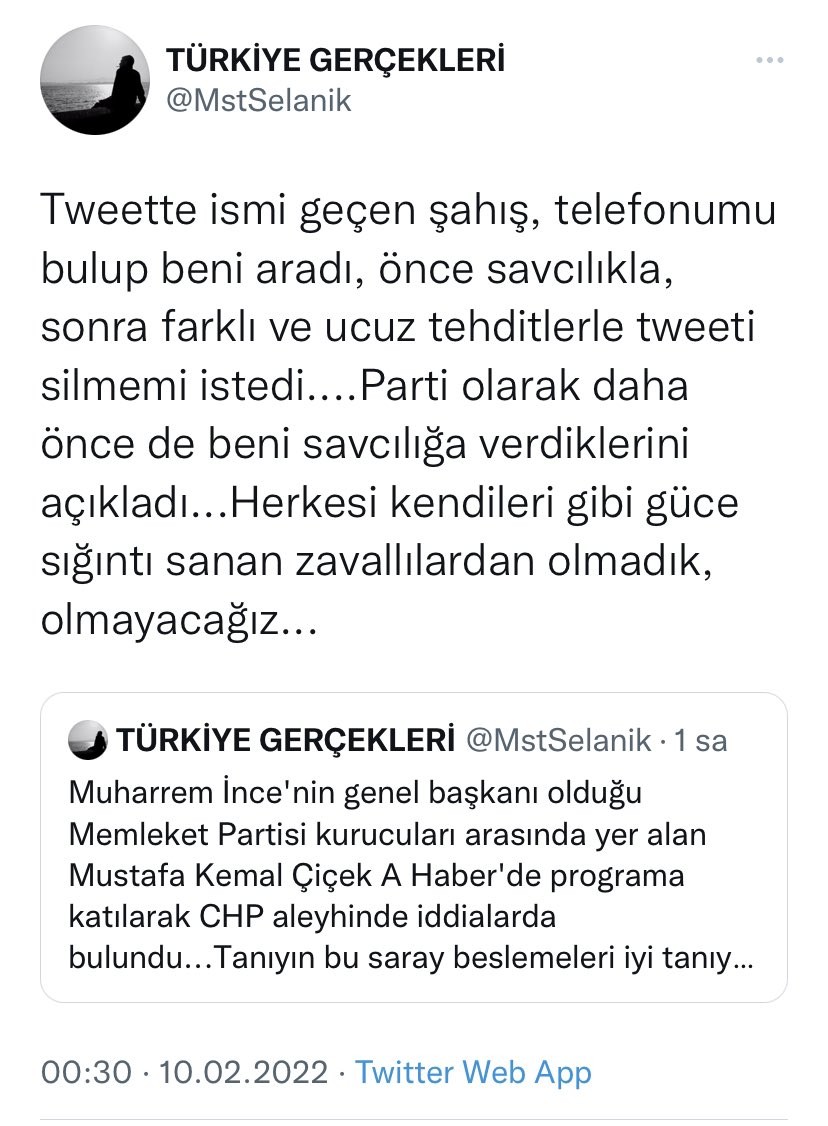828x1126 pixels.
Task: Open the three-dot More options menu
Action: 769,62
